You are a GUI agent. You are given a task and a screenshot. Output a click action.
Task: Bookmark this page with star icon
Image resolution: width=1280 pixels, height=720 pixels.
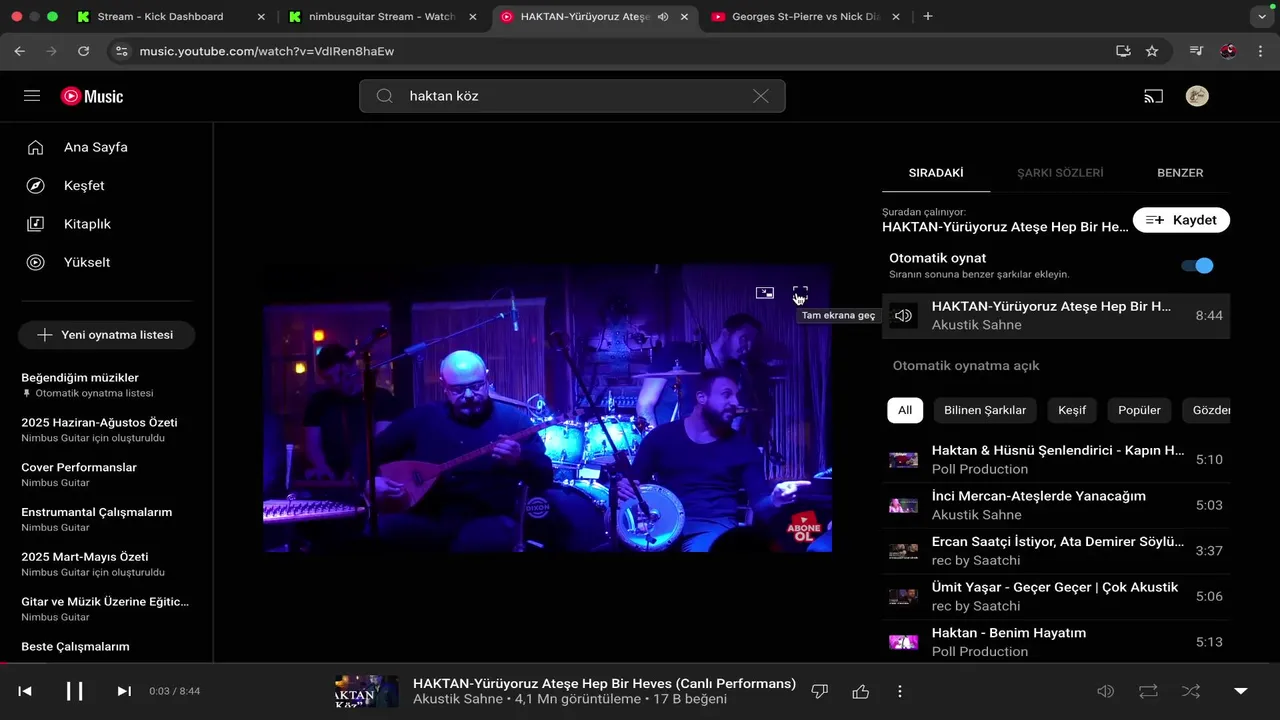[1152, 51]
